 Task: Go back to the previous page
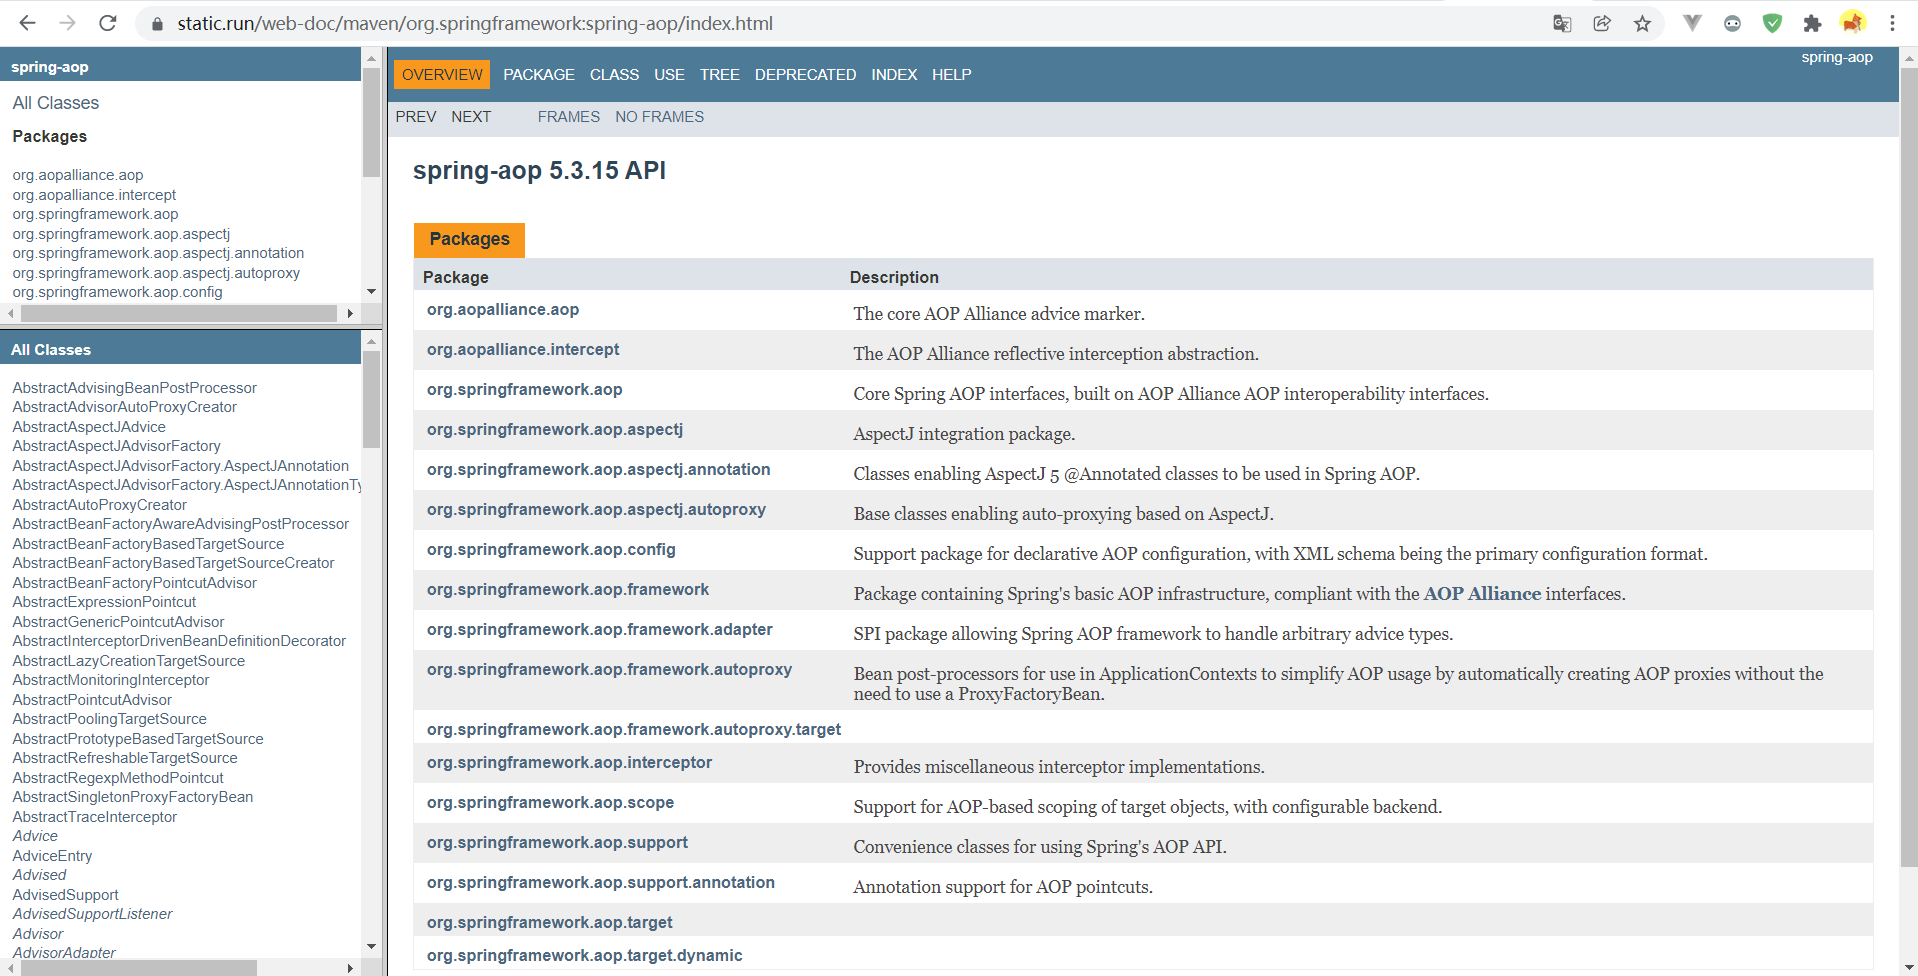click(27, 23)
